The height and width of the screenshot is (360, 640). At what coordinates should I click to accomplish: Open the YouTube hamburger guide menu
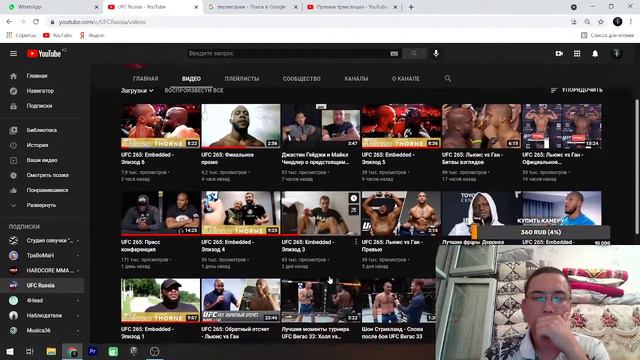[13, 53]
